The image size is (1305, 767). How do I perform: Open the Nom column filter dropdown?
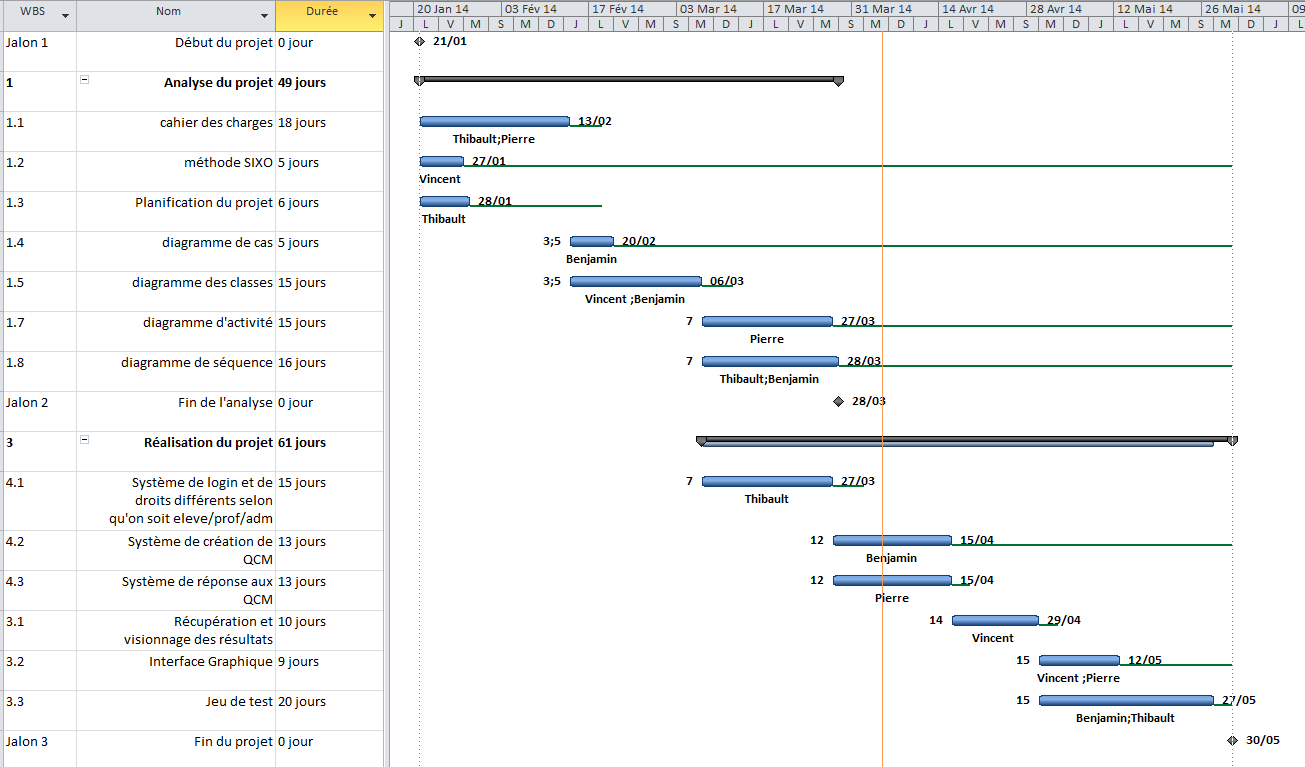pos(264,16)
